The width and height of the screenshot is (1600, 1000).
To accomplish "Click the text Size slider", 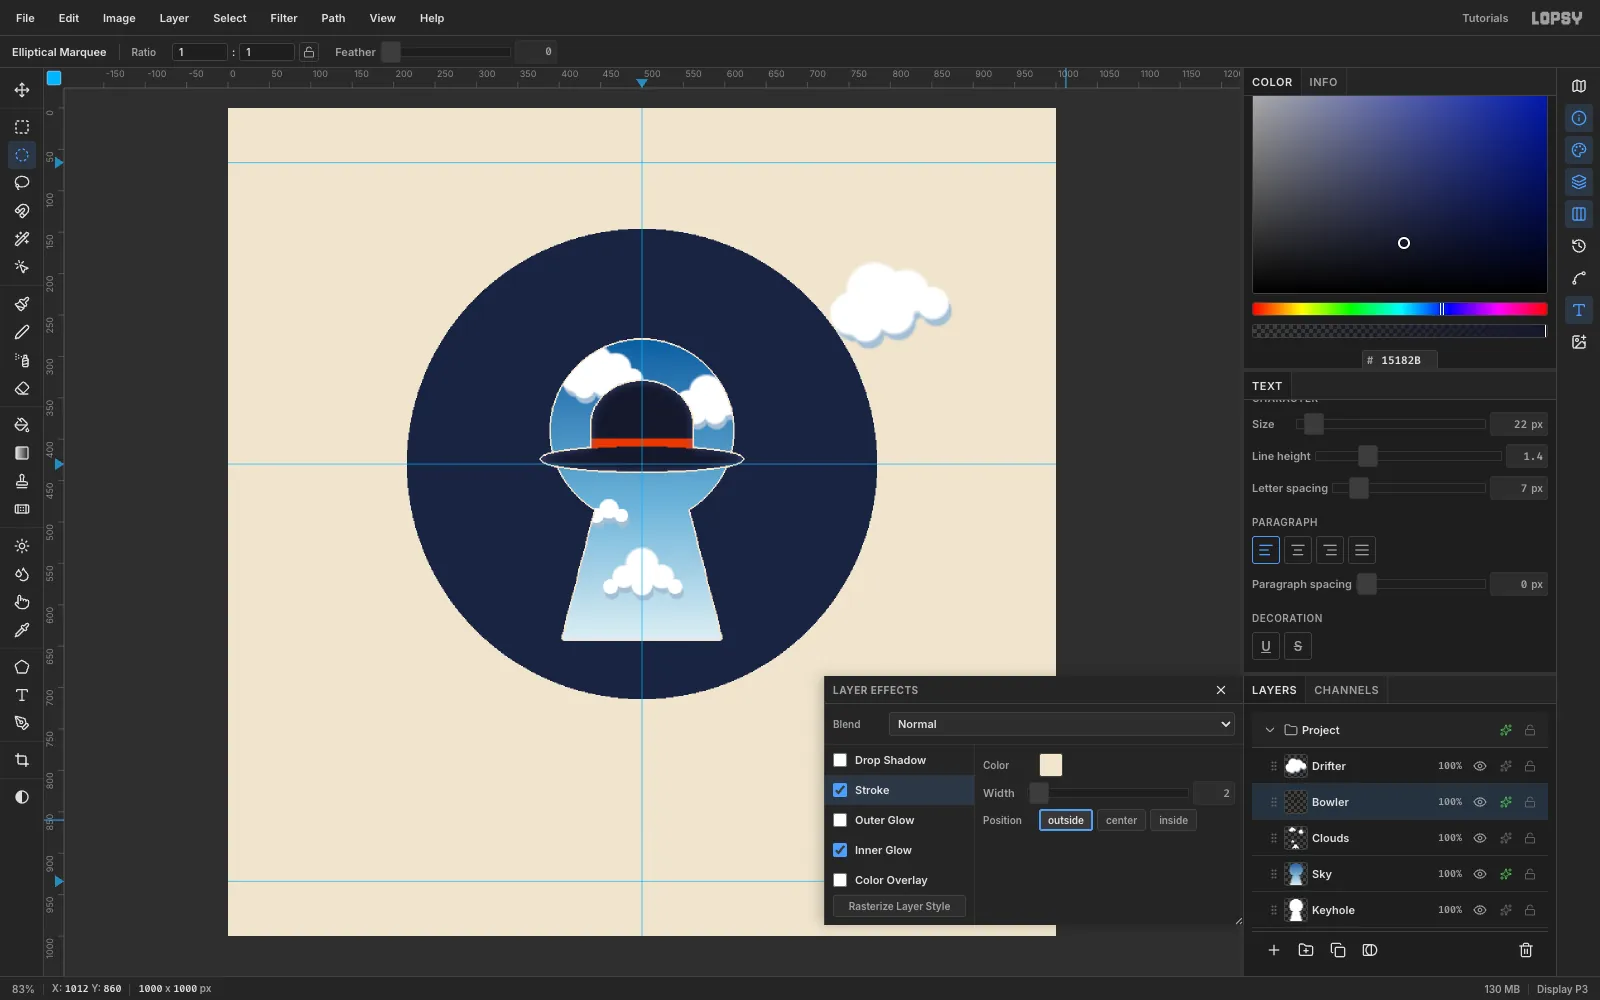I will click(x=1390, y=424).
